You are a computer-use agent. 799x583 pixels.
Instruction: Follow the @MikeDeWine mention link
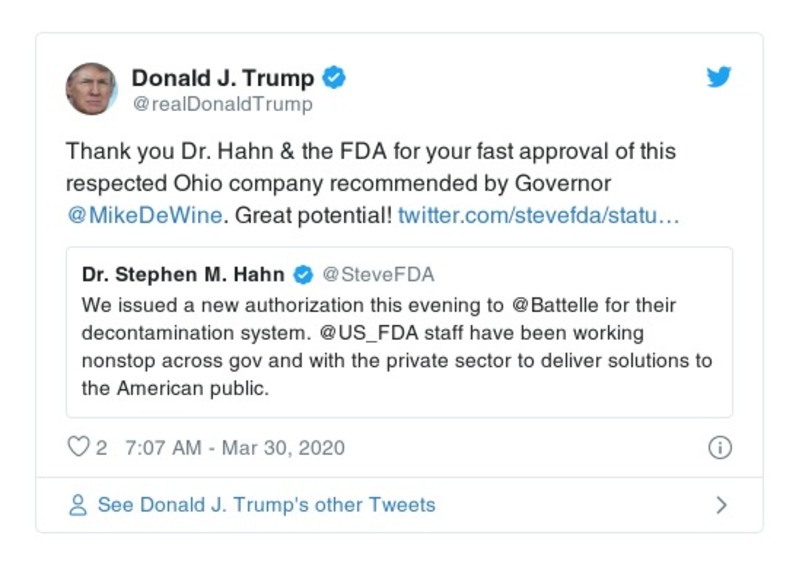pos(144,215)
